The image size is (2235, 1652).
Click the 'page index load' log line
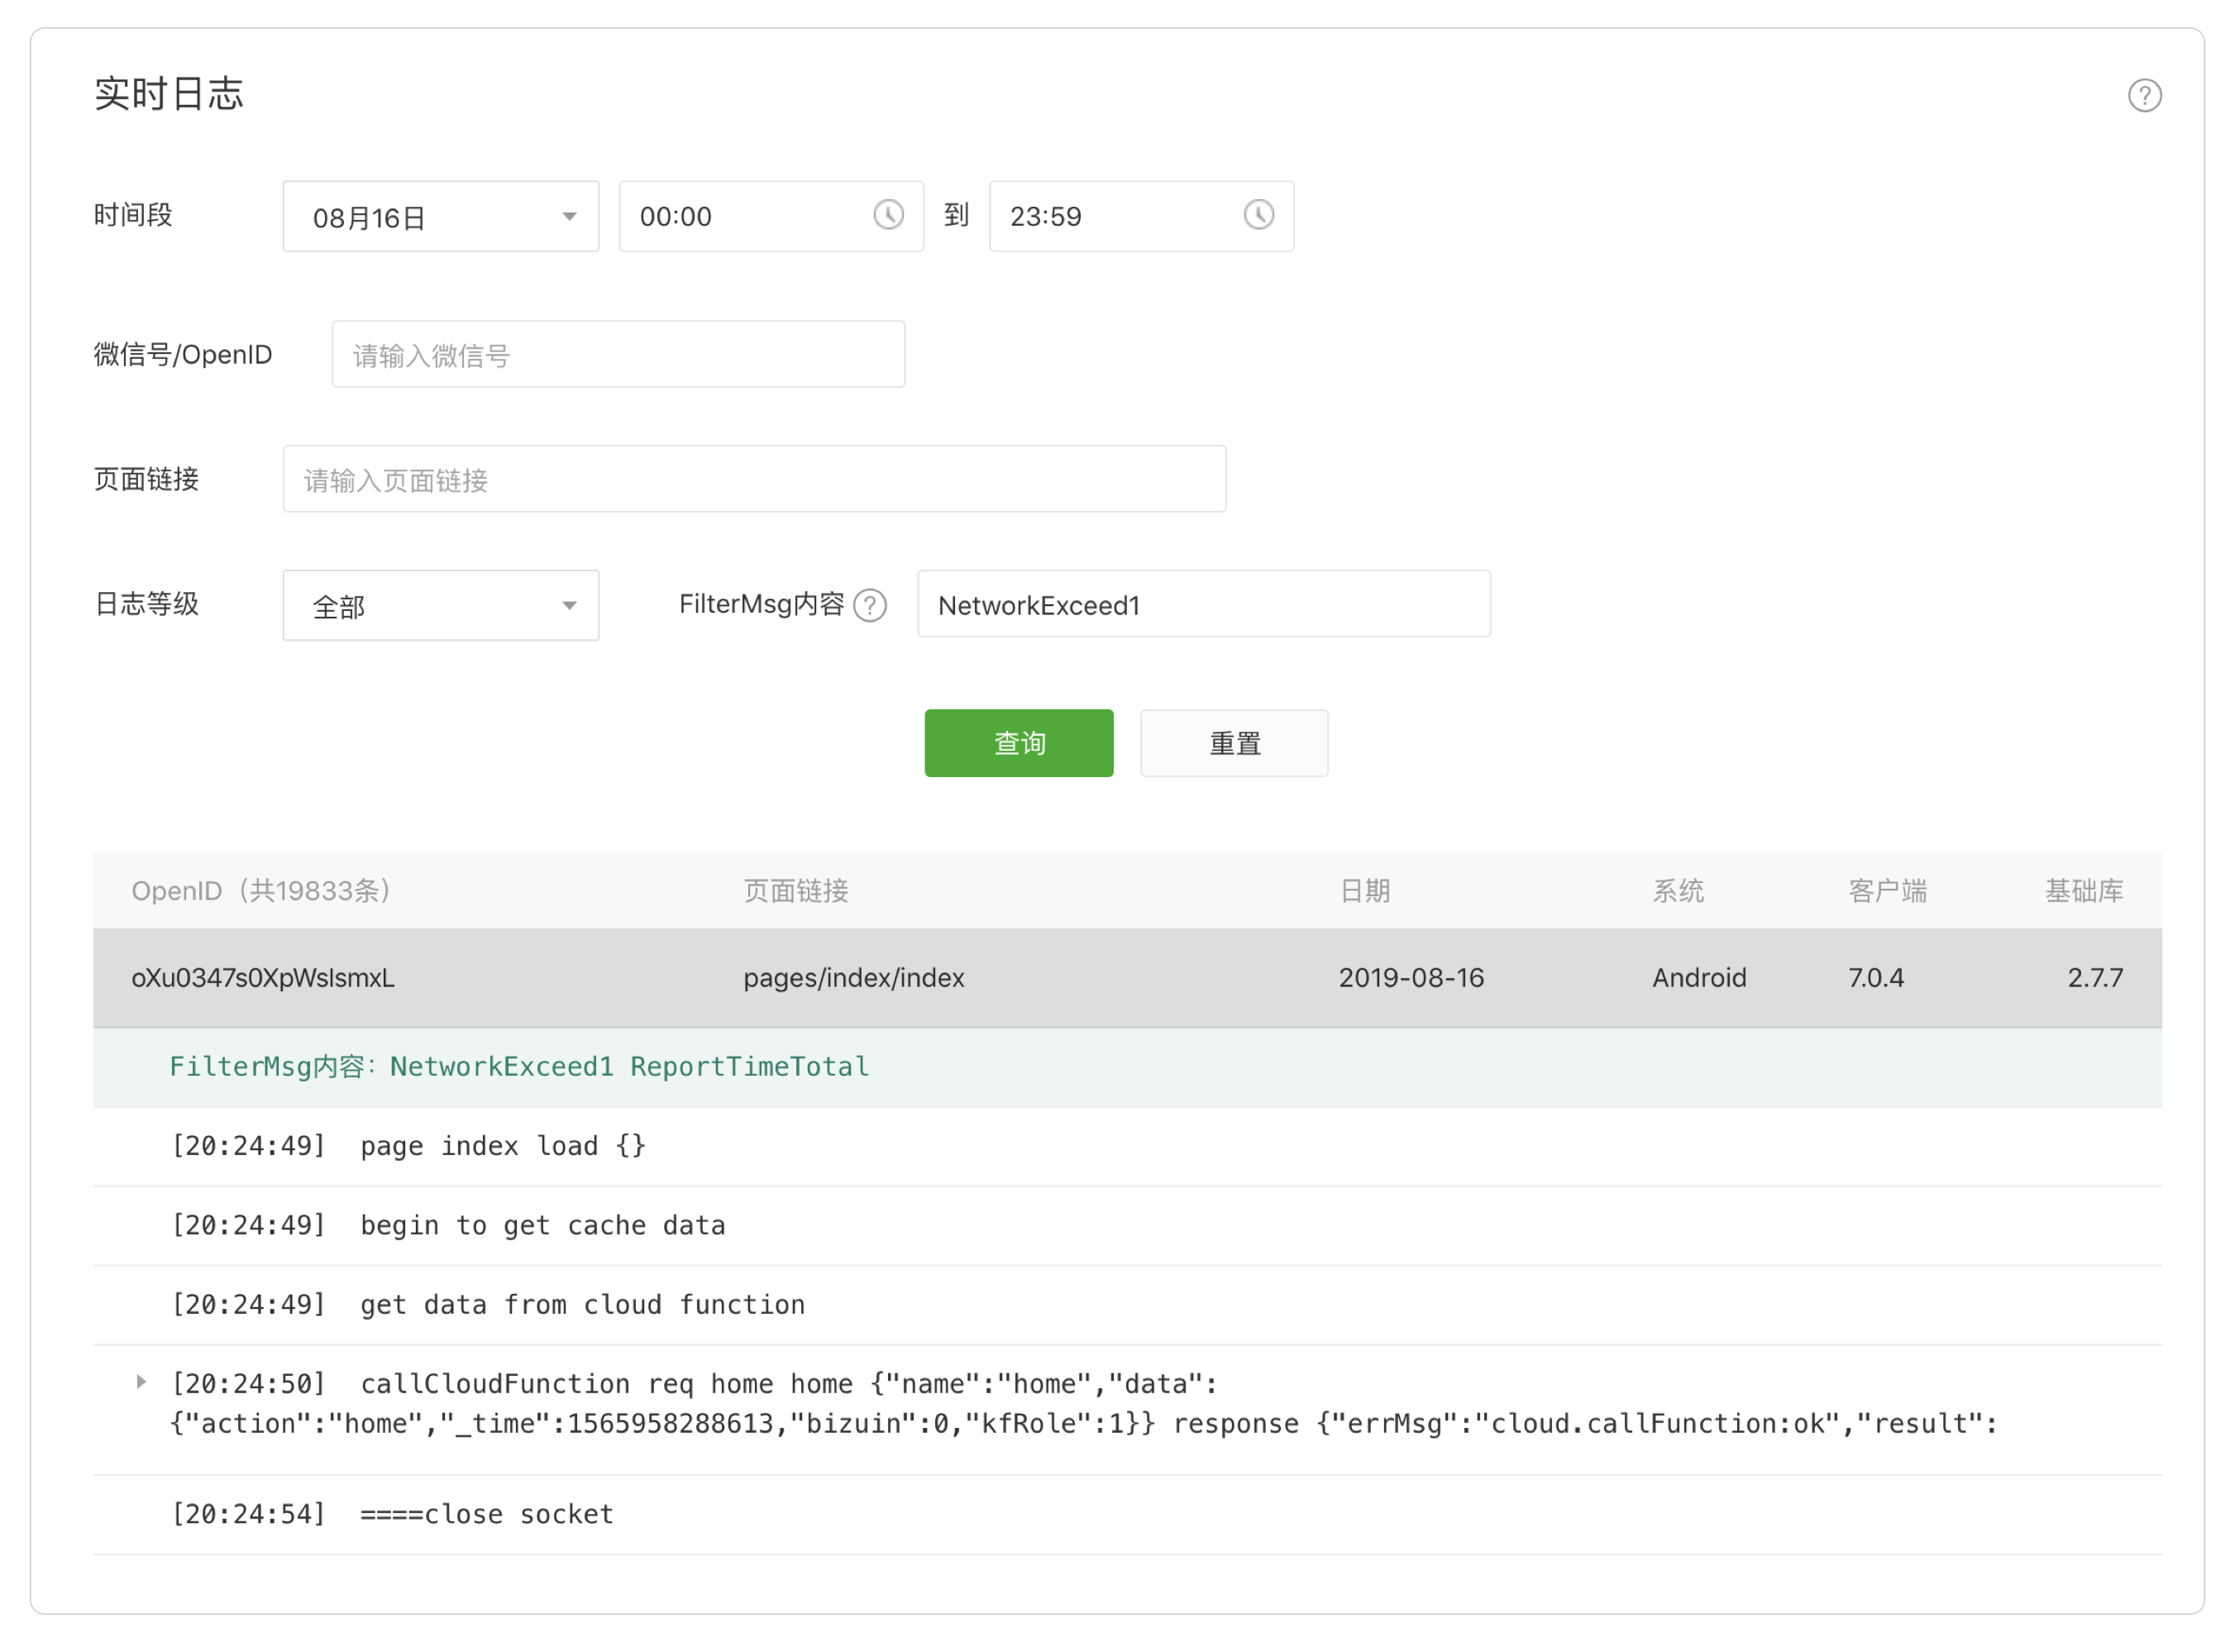[503, 1146]
